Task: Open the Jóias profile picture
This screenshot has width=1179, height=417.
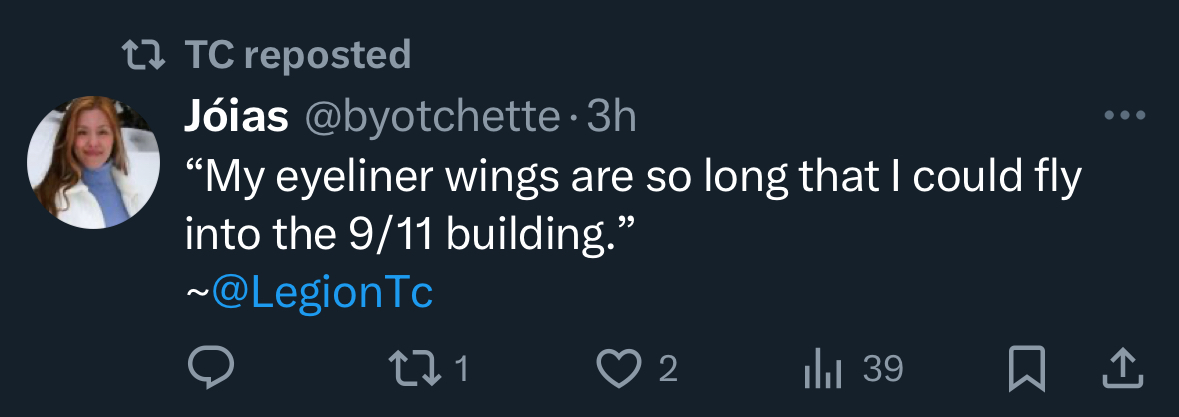Action: pos(94,162)
